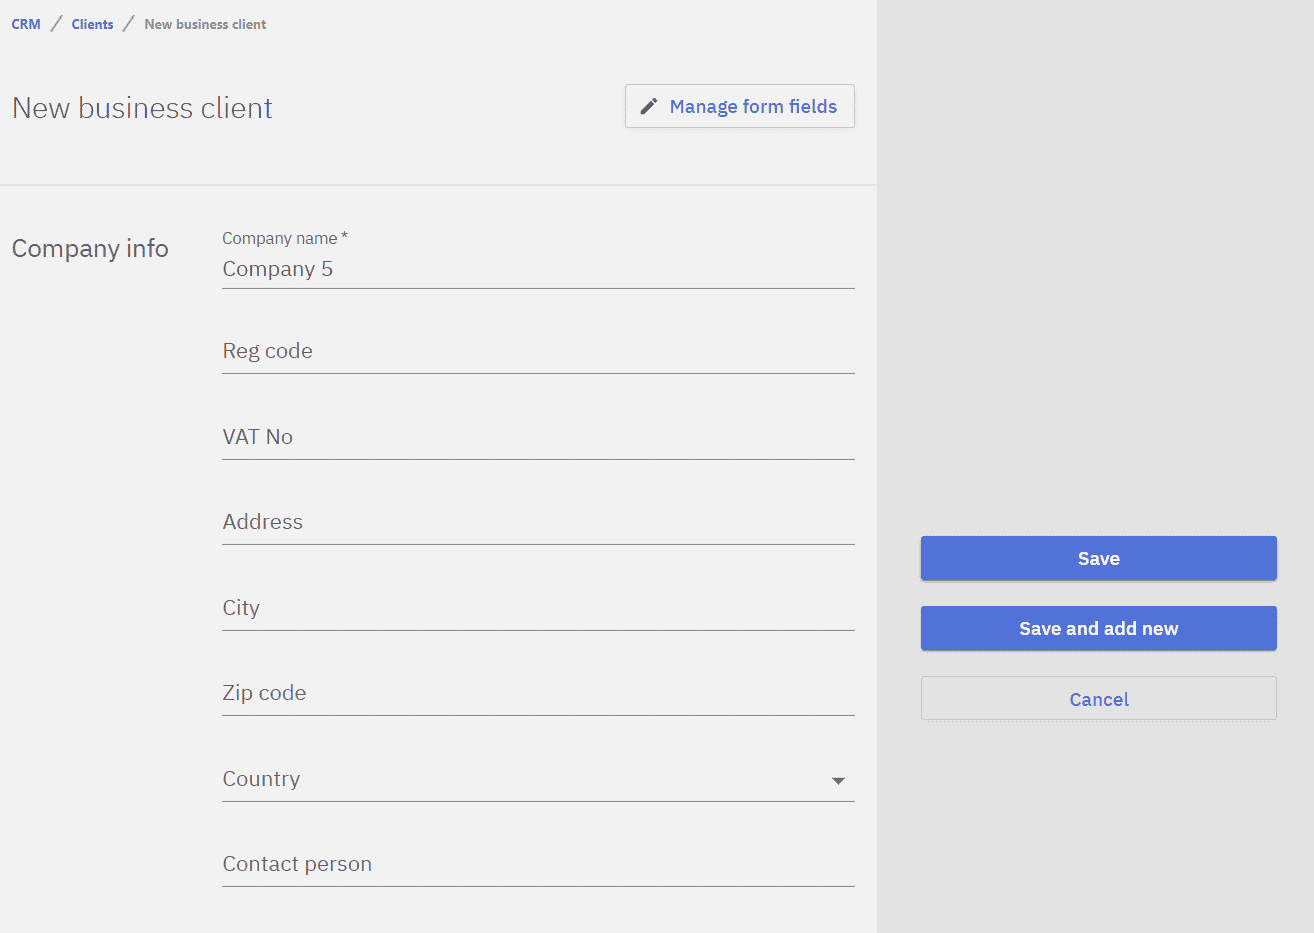Click the New business client page title
The image size is (1314, 933).
142,108
